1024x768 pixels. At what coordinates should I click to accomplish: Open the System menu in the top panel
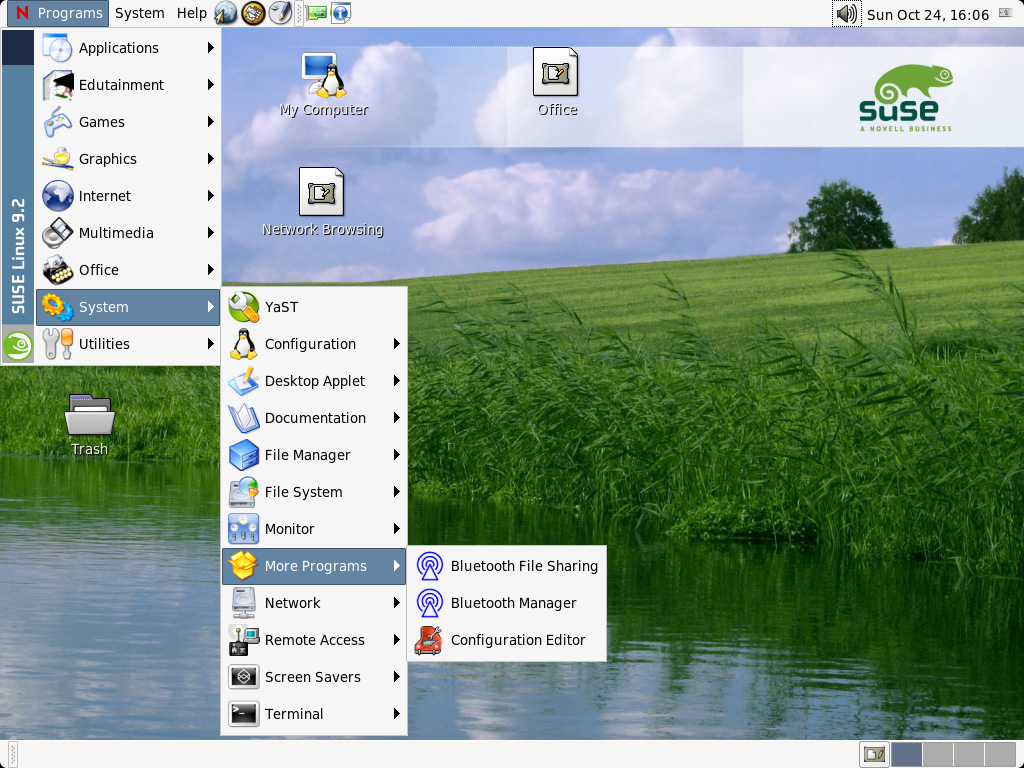pos(140,13)
